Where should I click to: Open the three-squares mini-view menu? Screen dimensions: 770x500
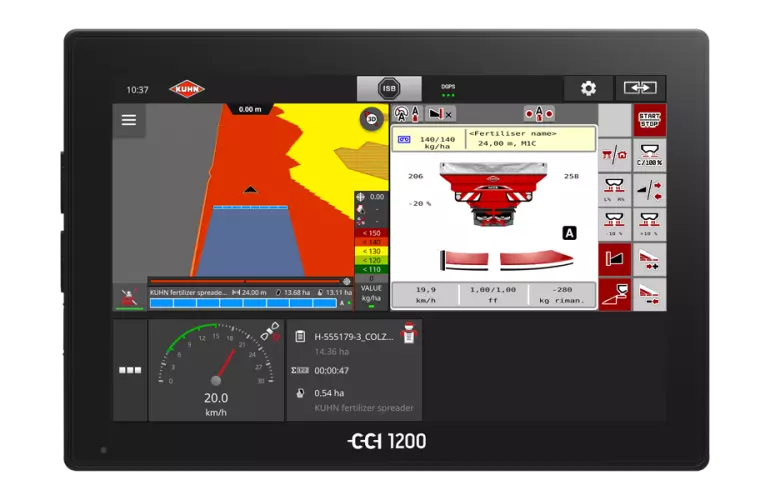click(130, 370)
